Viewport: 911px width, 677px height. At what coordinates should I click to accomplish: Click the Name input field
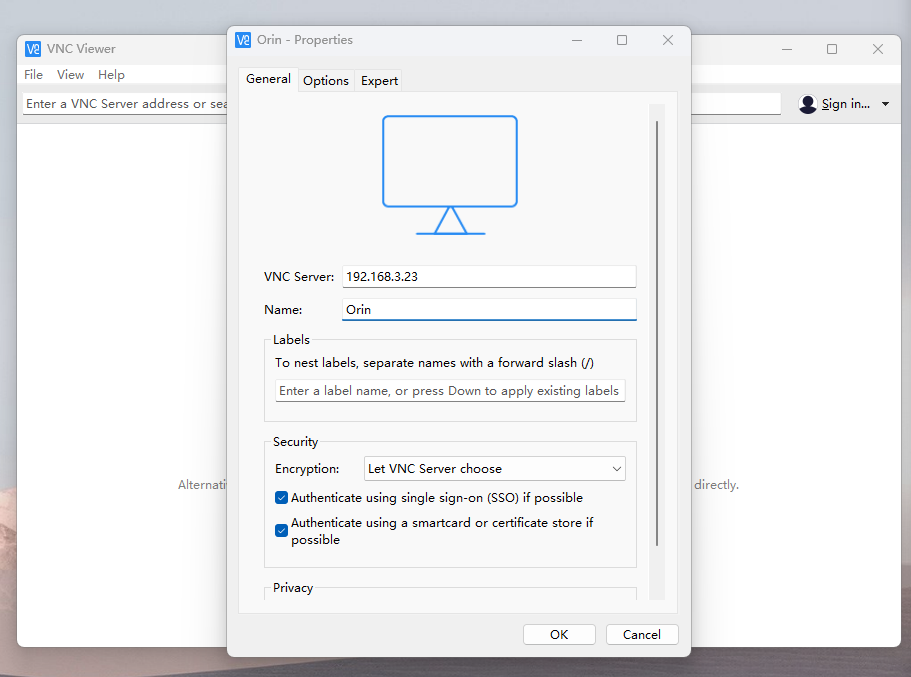click(x=489, y=310)
